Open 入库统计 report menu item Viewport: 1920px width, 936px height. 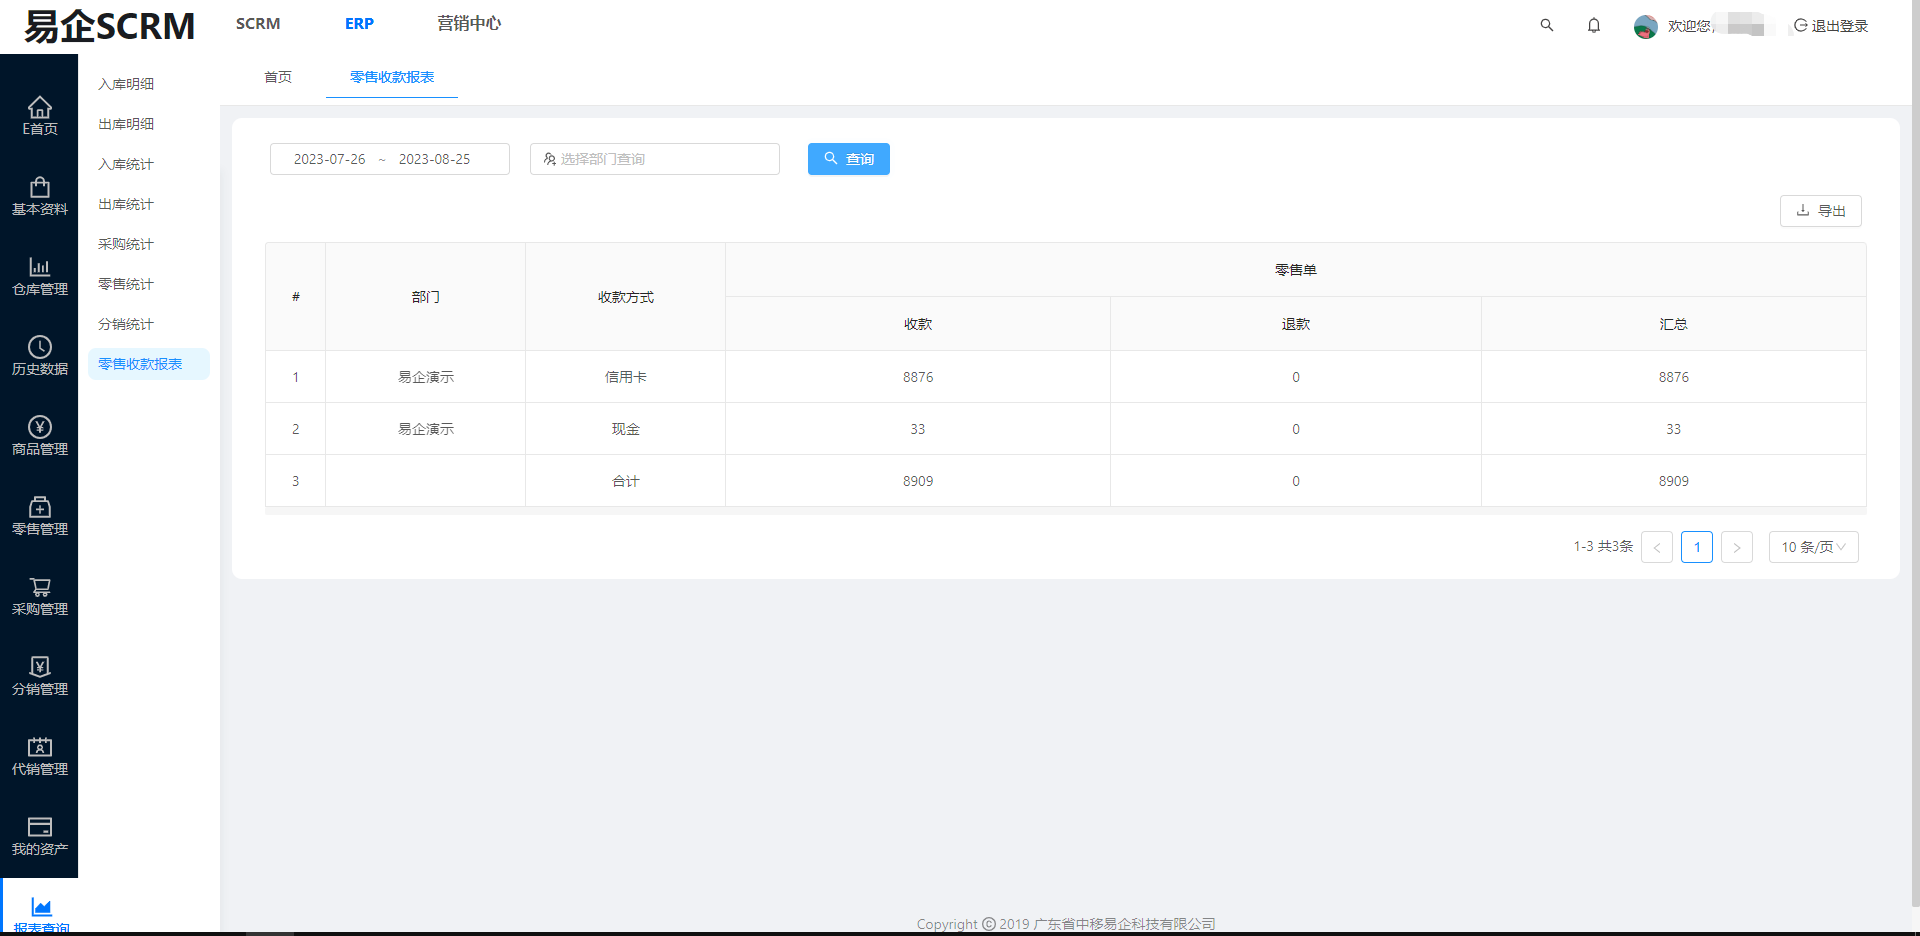point(126,164)
